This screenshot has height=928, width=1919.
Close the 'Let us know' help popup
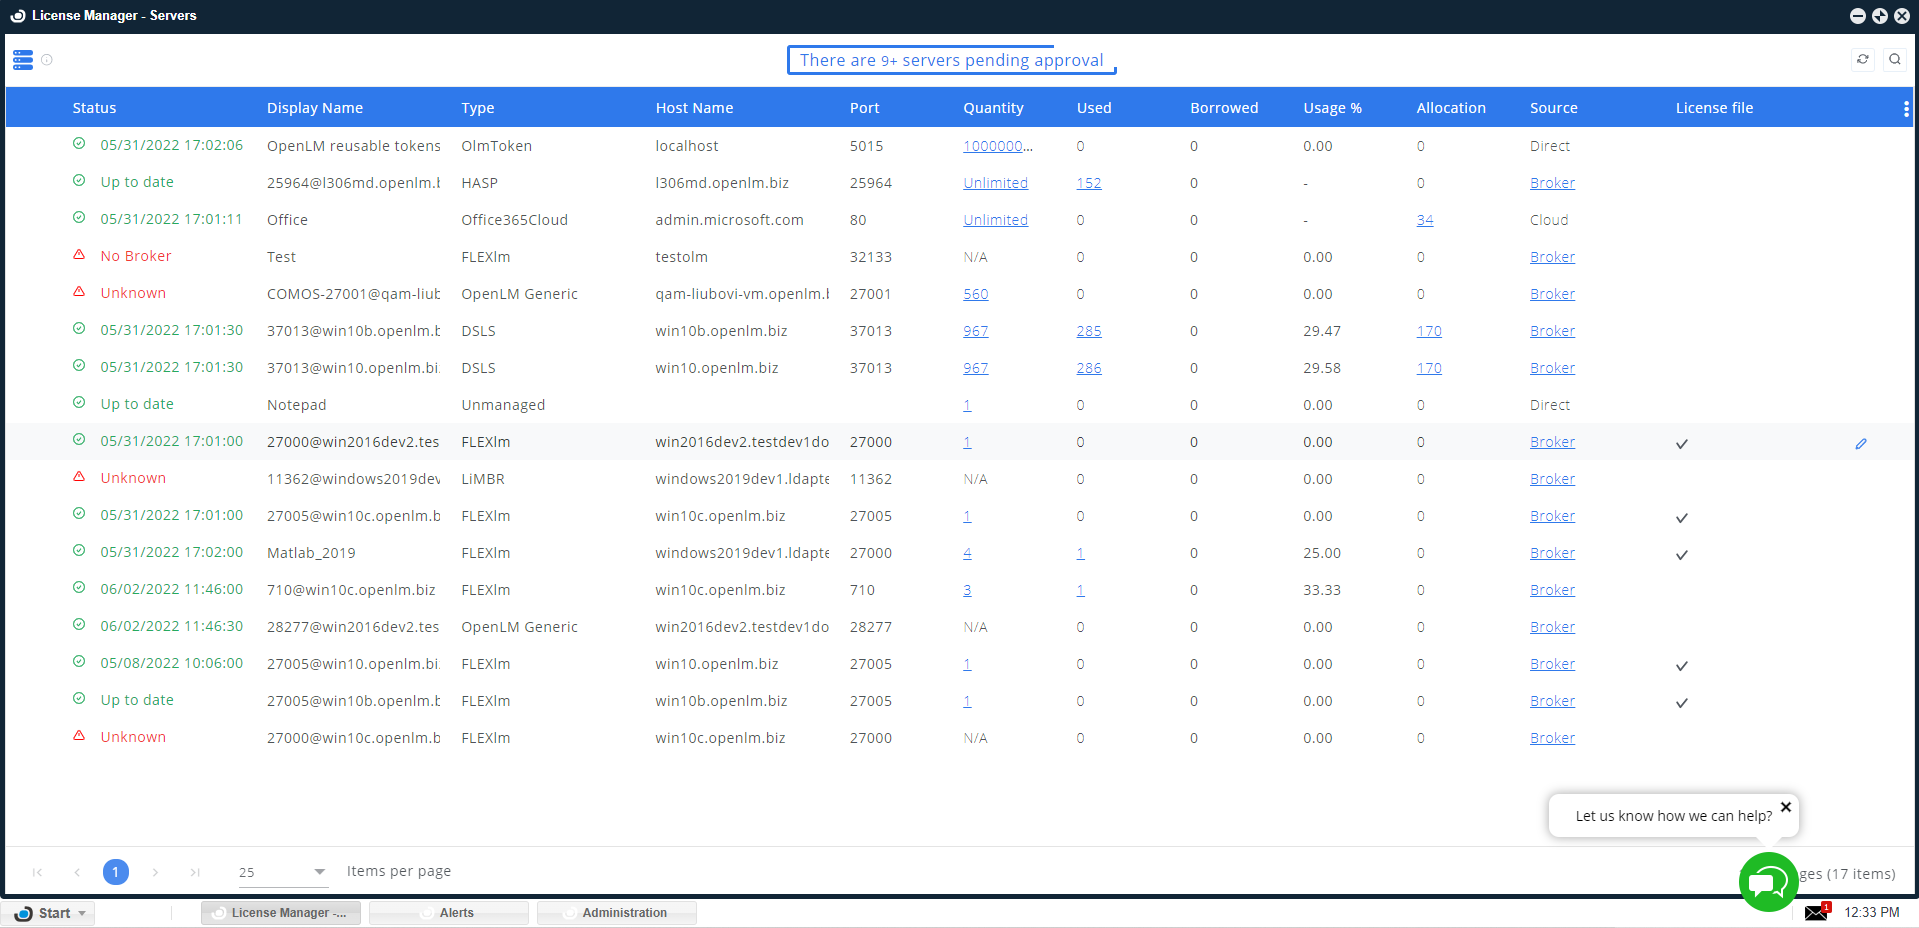point(1785,807)
